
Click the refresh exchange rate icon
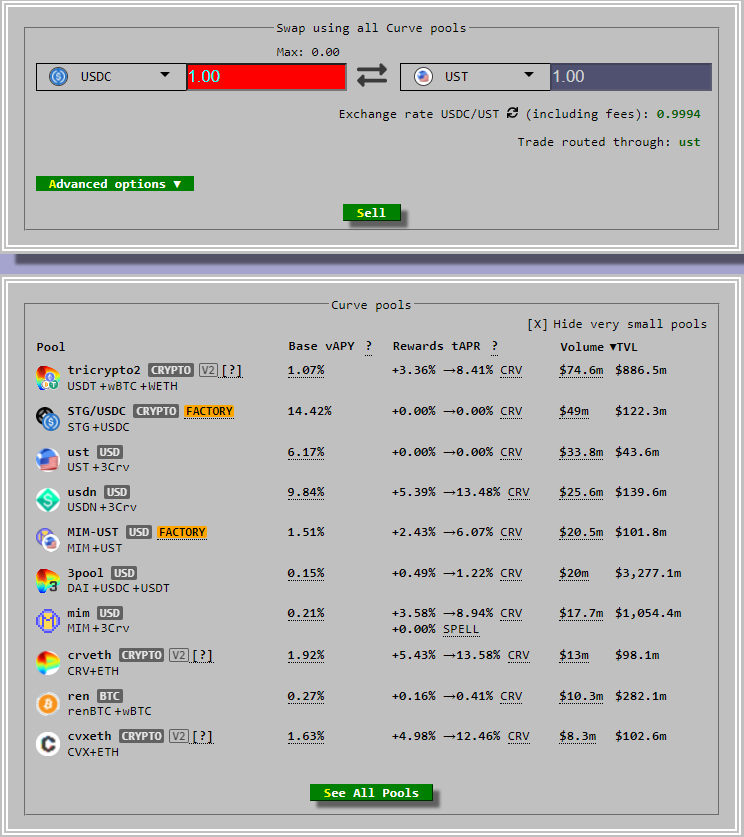tap(512, 113)
